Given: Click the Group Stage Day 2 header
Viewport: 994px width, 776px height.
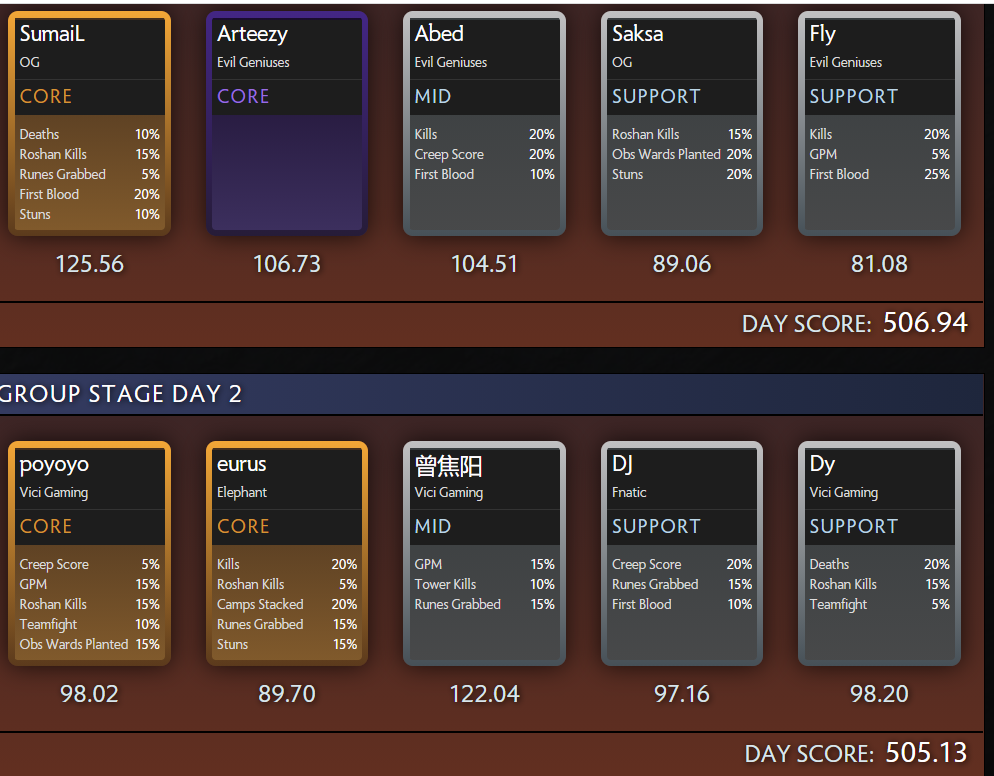Looking at the screenshot, I should (x=122, y=394).
